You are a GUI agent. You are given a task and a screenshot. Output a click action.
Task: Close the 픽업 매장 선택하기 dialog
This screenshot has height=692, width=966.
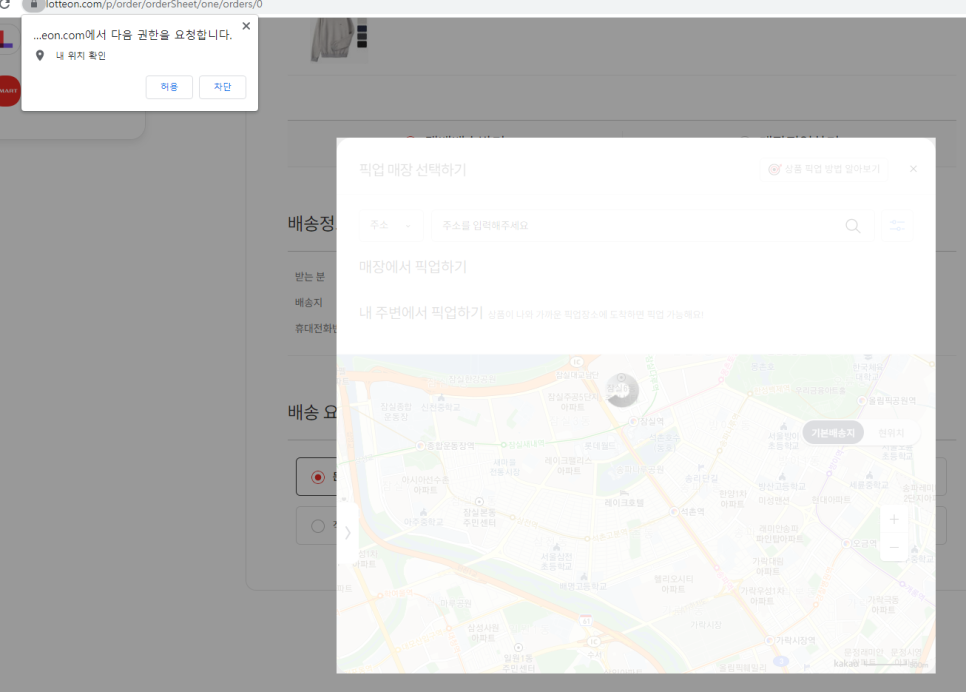click(x=913, y=169)
